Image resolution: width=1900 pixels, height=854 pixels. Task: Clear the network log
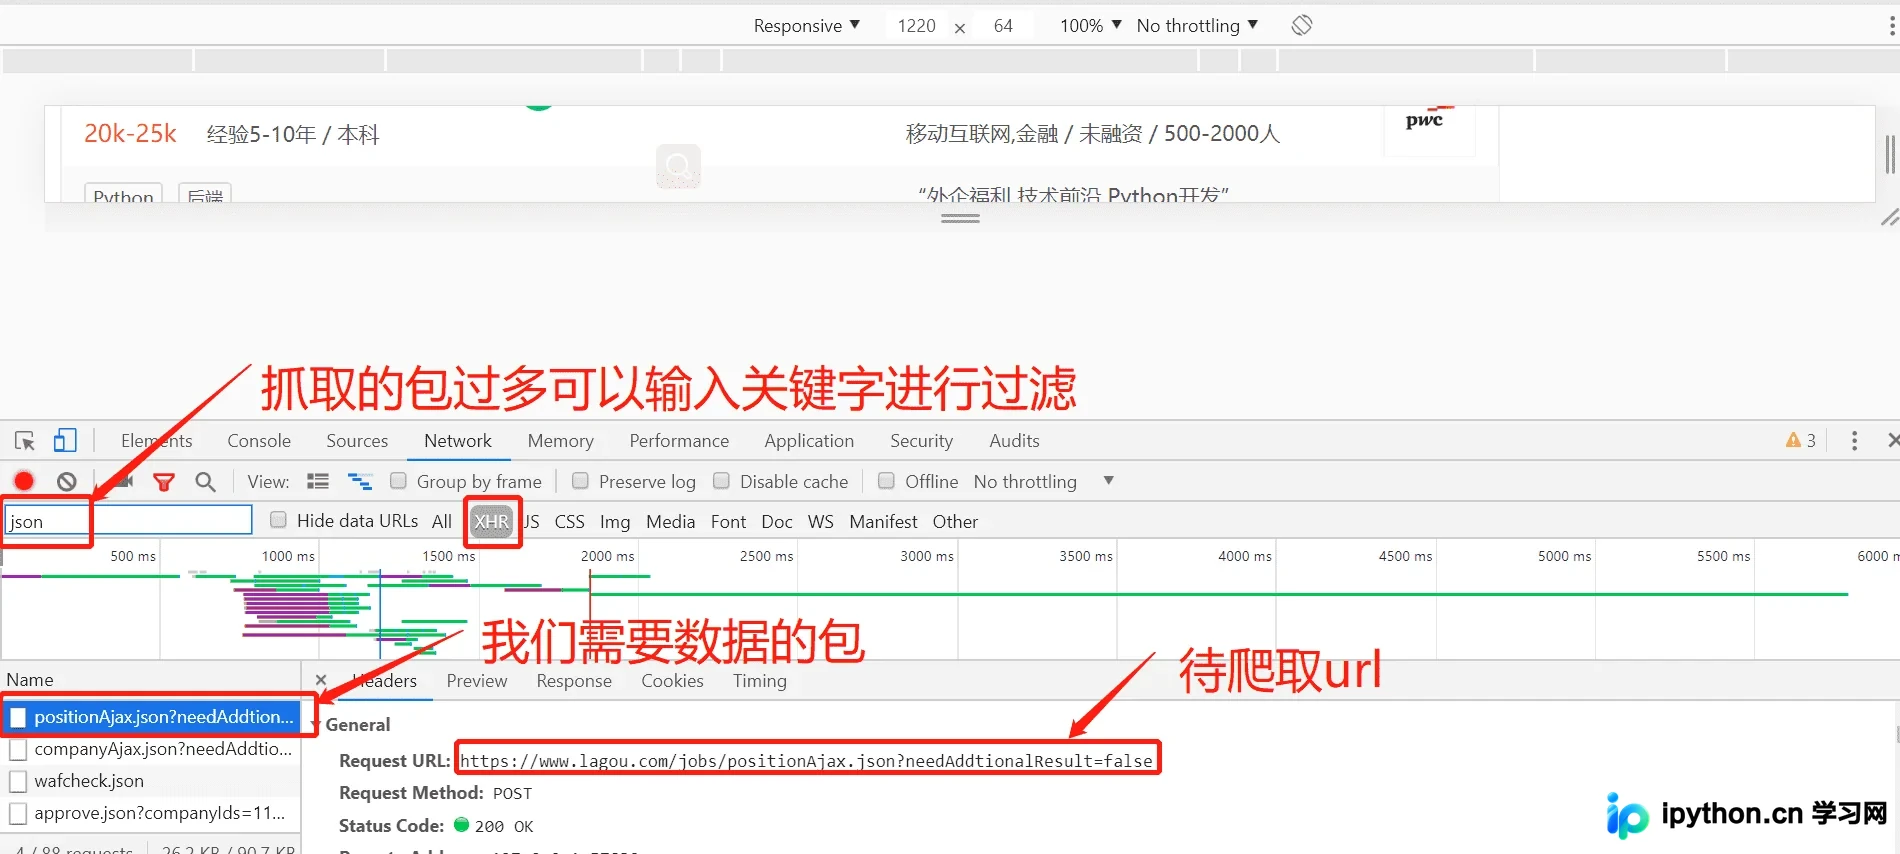(67, 482)
